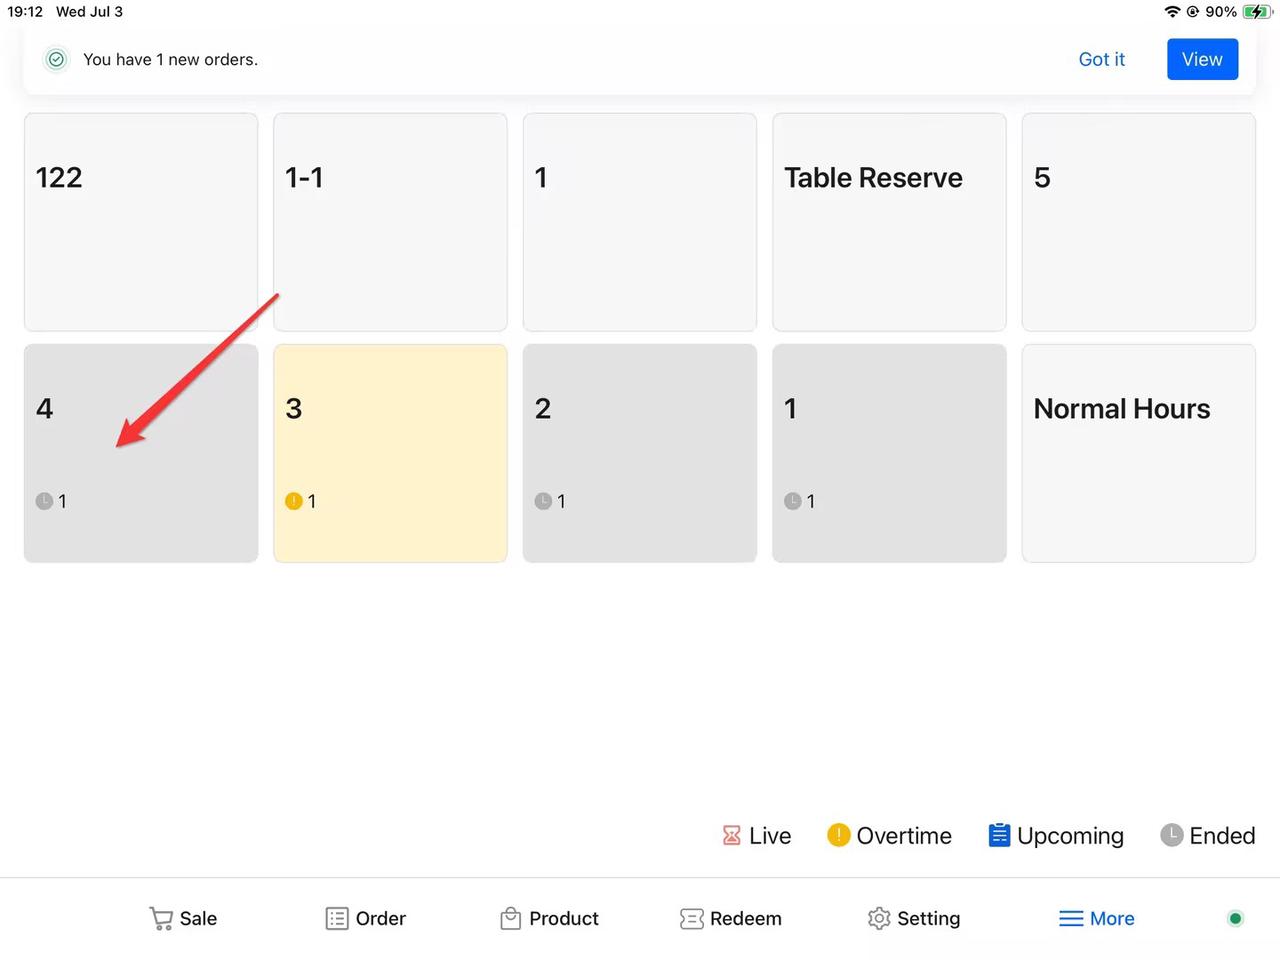The width and height of the screenshot is (1280, 960).
Task: Open the Redeem ticket icon
Action: (x=691, y=918)
